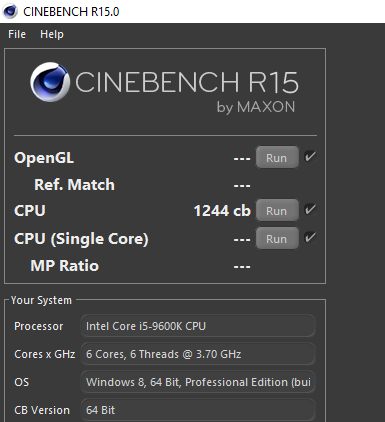Select the Cores x GHz field

point(198,354)
